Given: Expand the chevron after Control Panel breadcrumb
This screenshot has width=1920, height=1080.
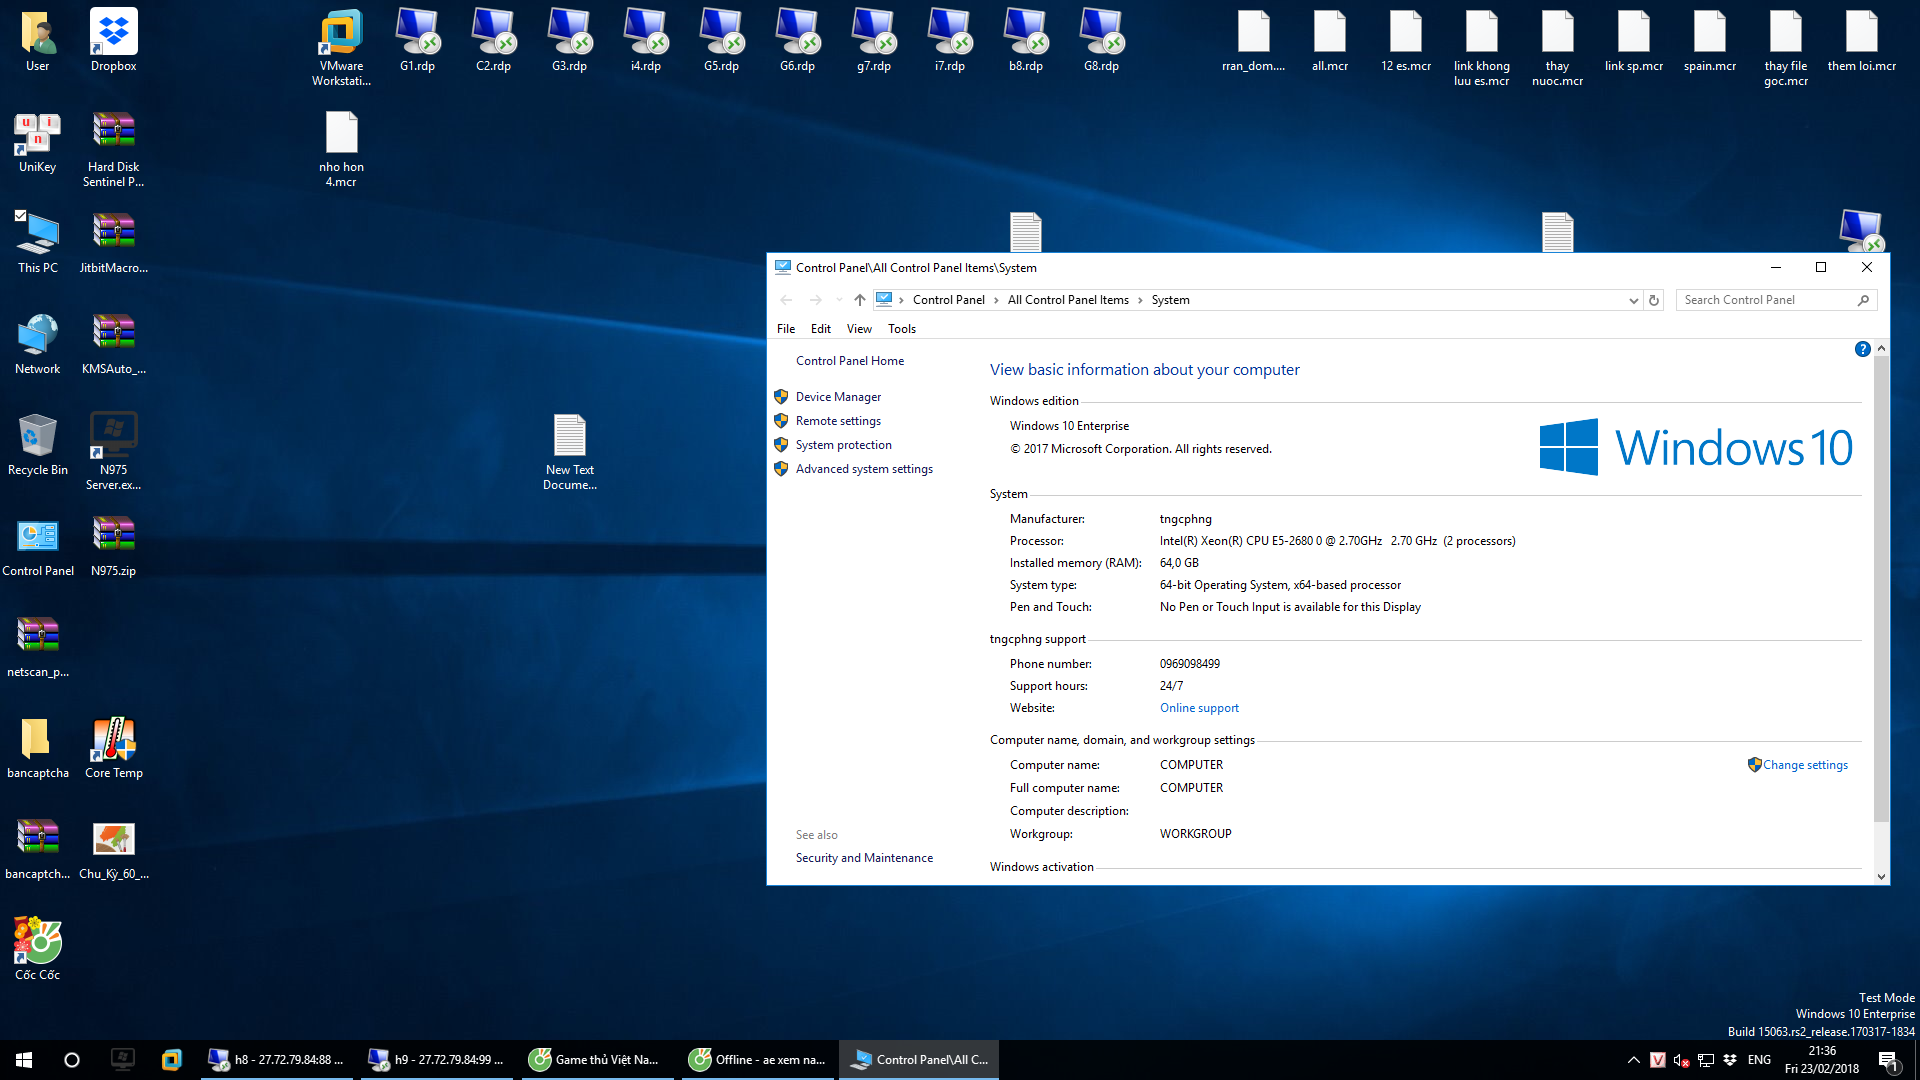Looking at the screenshot, I should tap(996, 300).
